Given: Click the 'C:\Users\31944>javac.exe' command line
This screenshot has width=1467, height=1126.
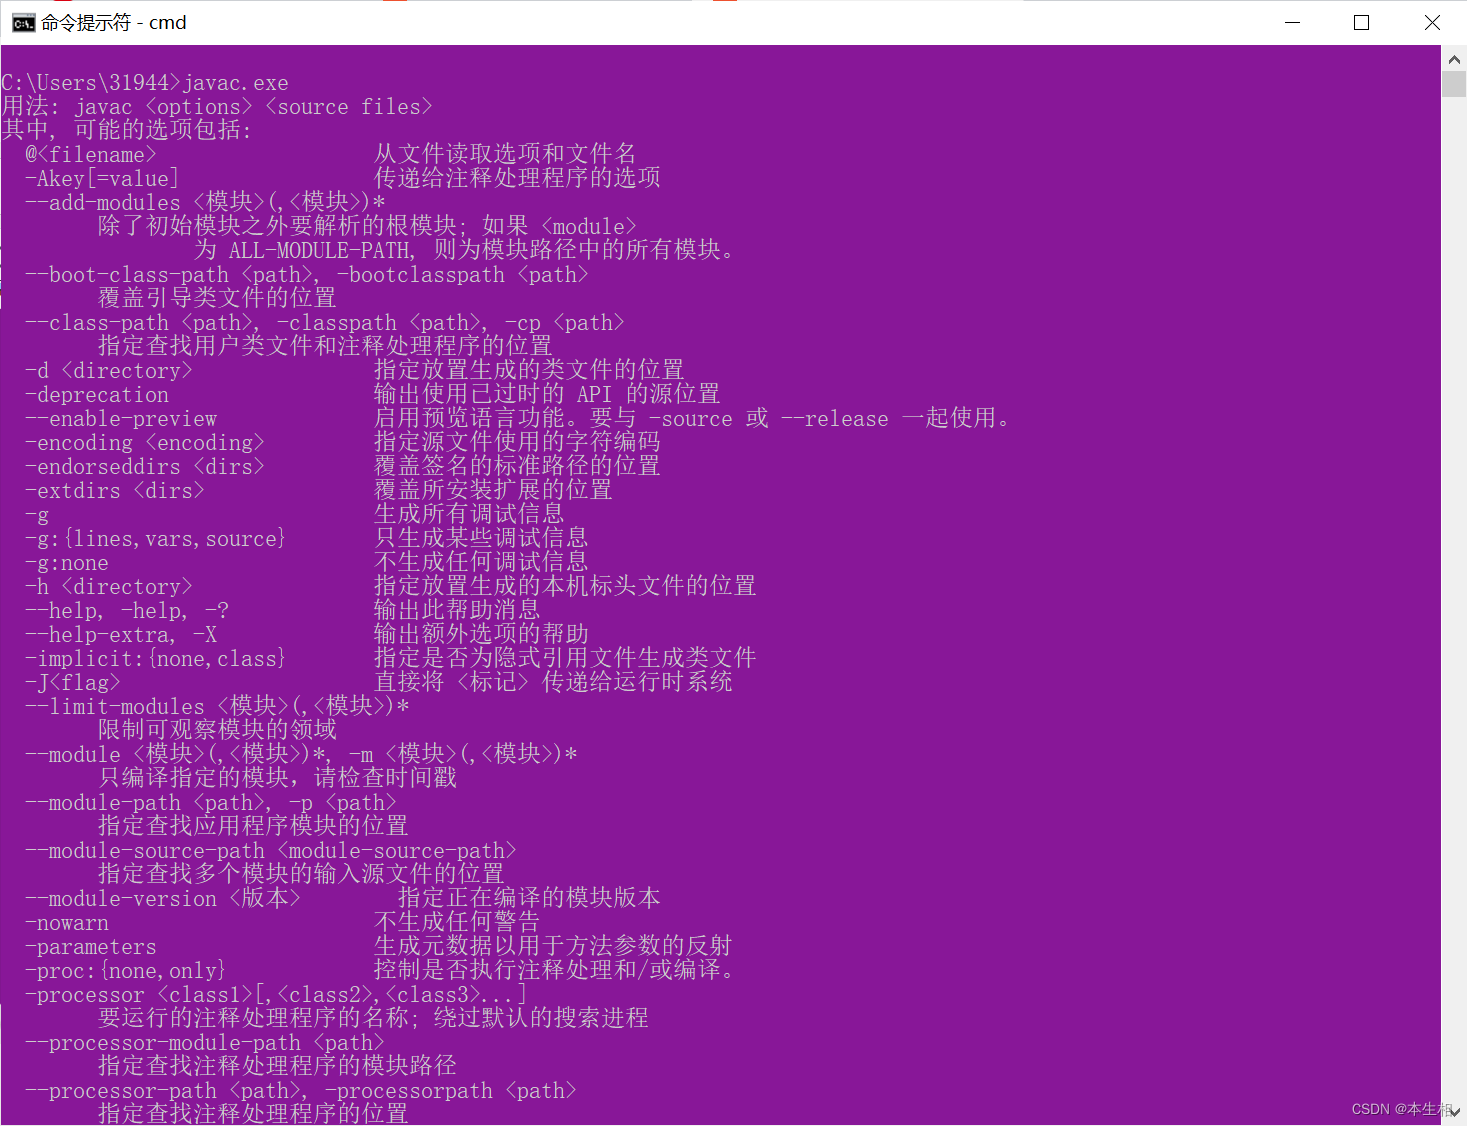Looking at the screenshot, I should tap(145, 83).
